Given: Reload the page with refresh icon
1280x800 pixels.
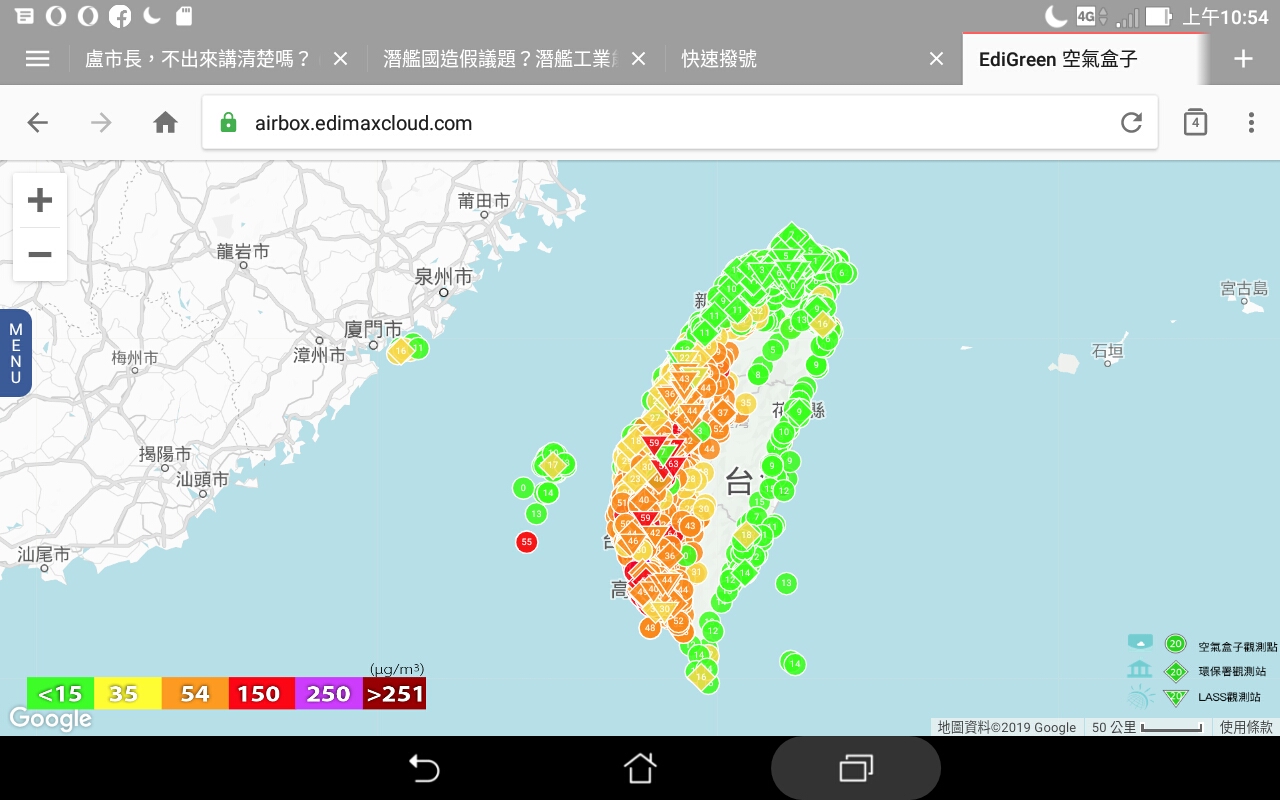Looking at the screenshot, I should (1131, 123).
